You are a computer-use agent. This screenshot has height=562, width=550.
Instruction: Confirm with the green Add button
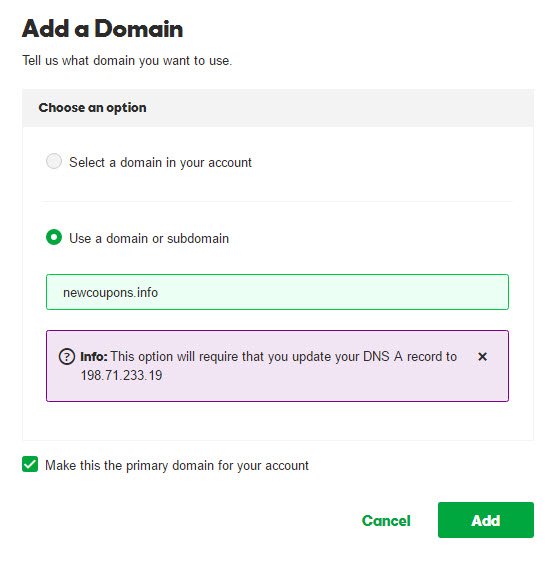(x=486, y=520)
